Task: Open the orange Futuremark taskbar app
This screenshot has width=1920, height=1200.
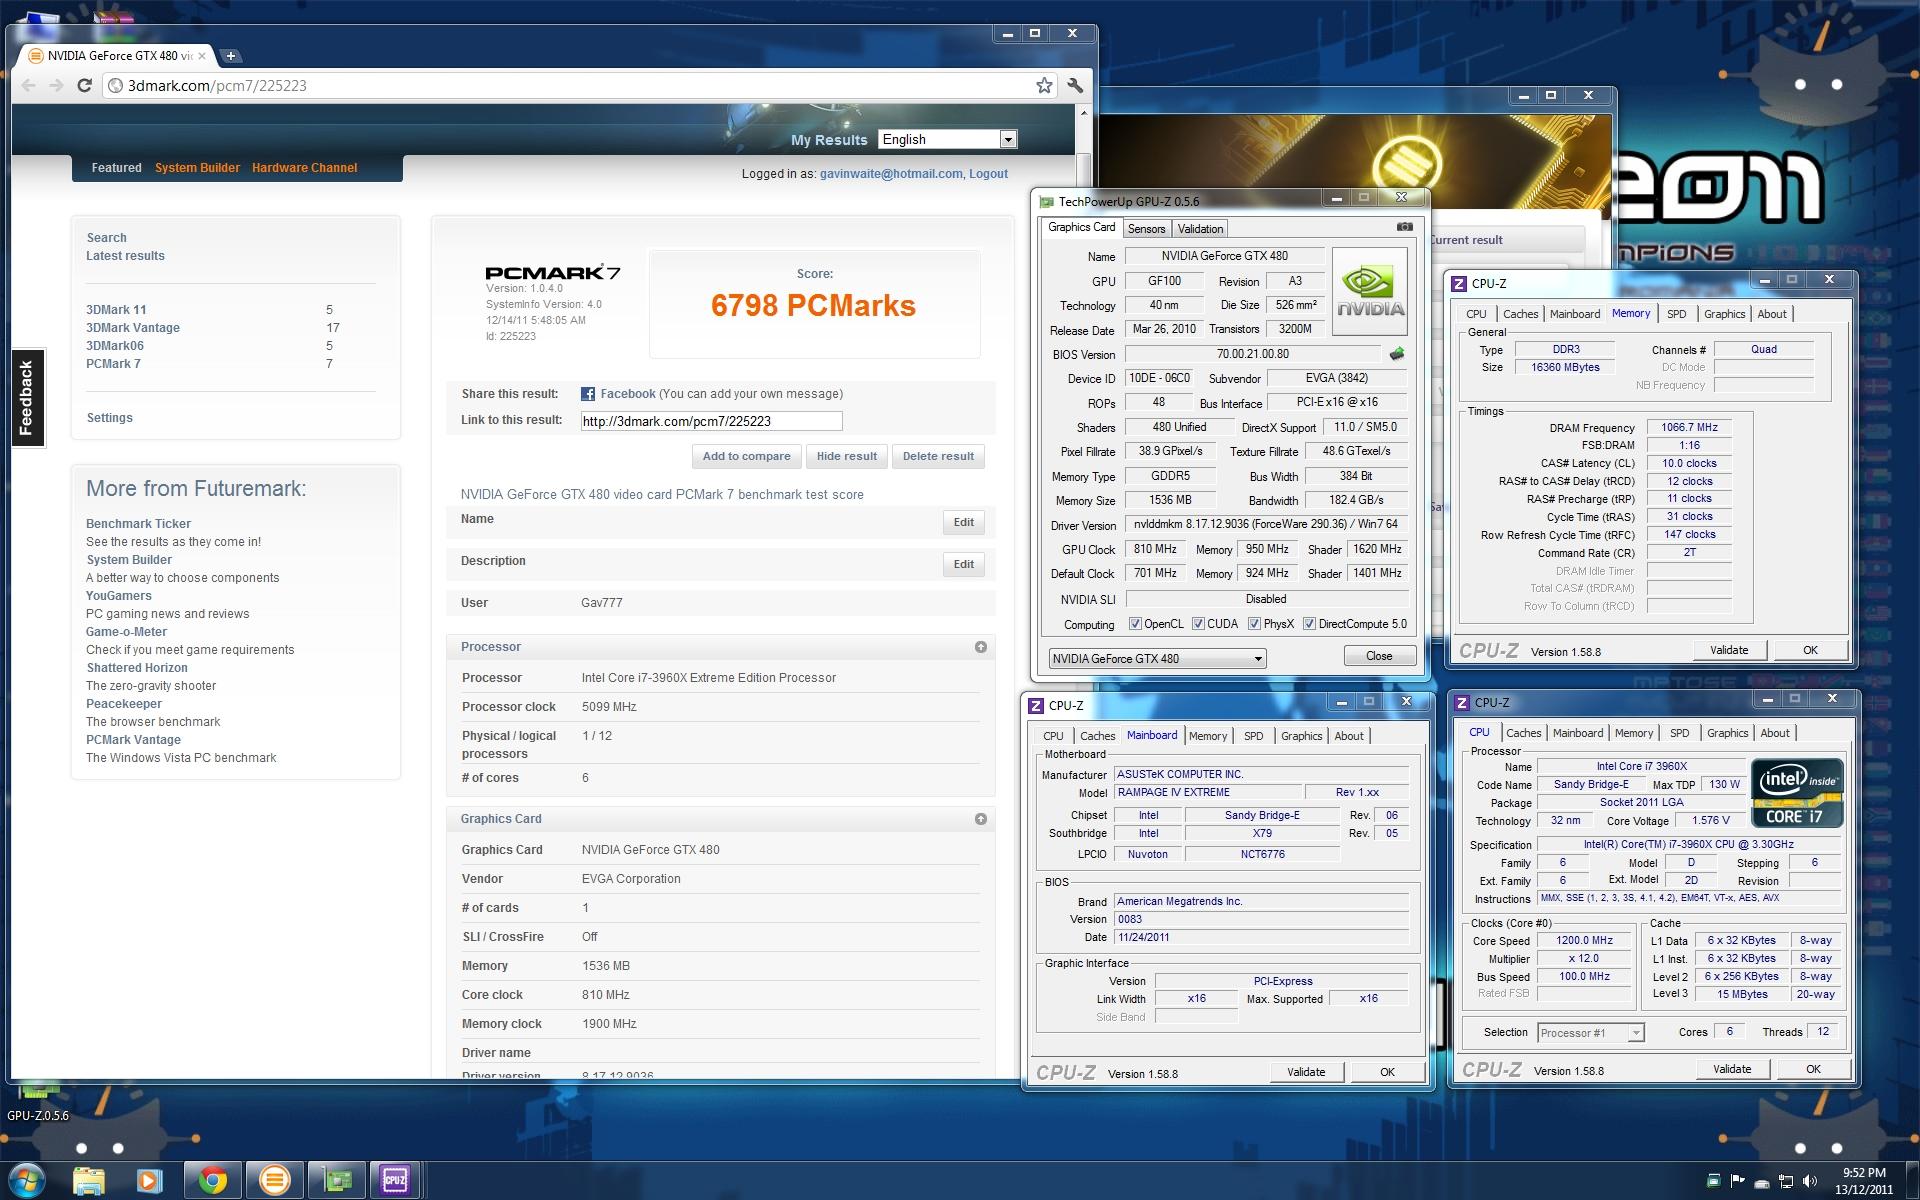Action: 274,1181
